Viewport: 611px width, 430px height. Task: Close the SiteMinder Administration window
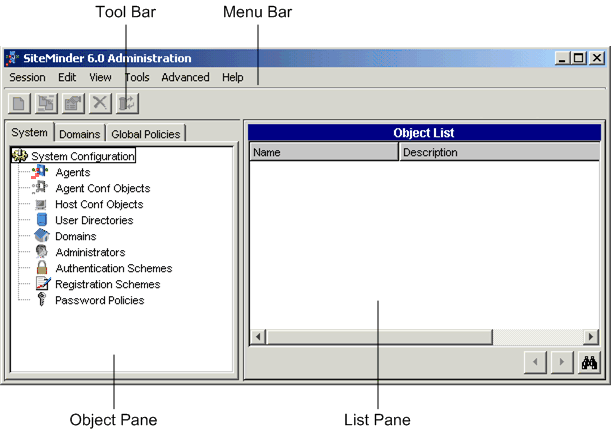[597, 58]
